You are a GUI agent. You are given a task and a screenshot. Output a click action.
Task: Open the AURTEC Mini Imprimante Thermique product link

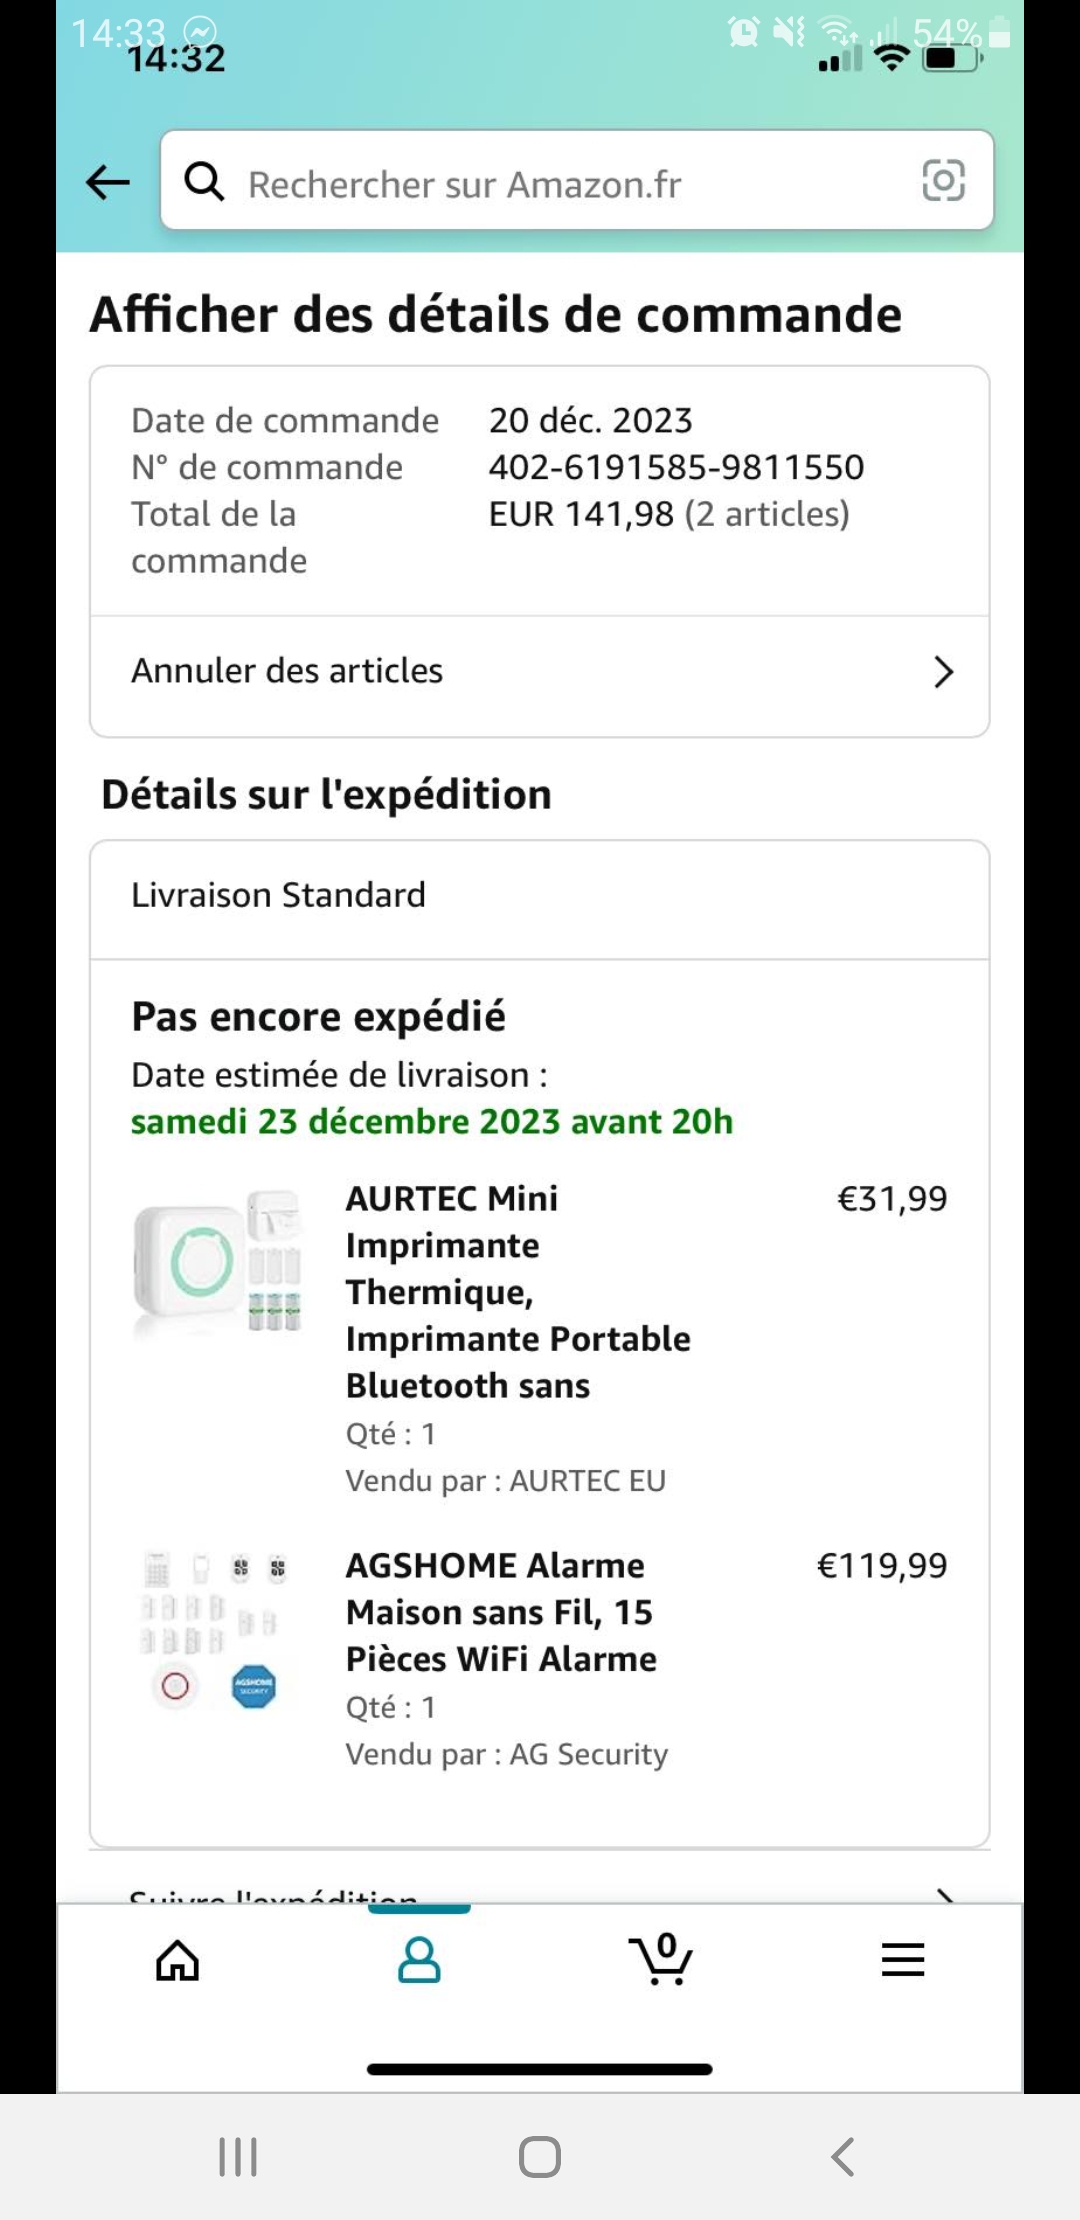tap(517, 1291)
